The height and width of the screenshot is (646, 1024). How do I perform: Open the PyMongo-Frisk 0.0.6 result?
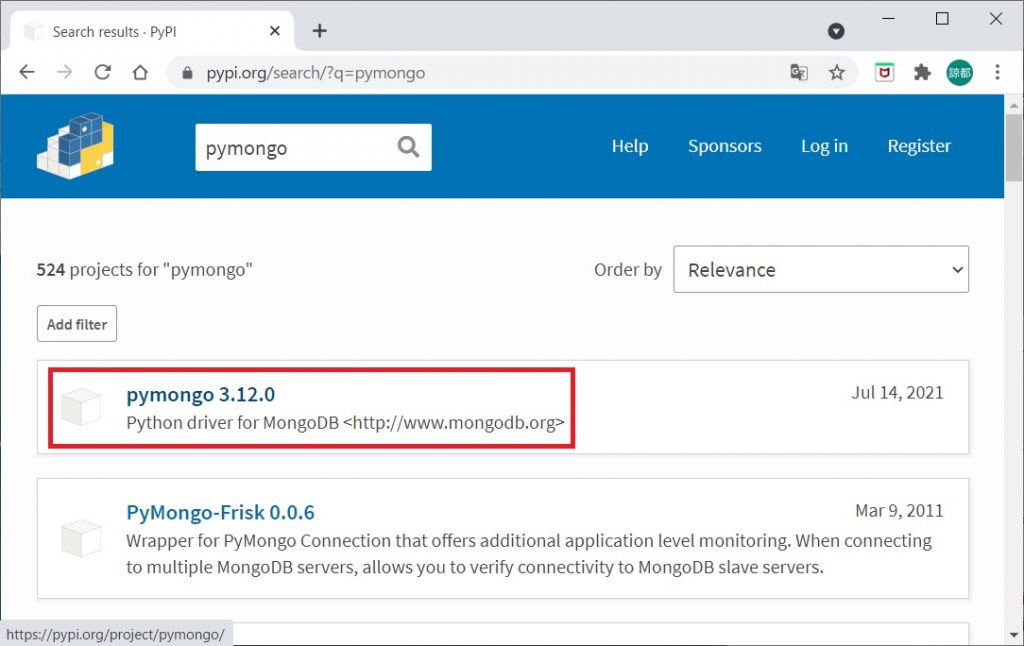(x=220, y=513)
